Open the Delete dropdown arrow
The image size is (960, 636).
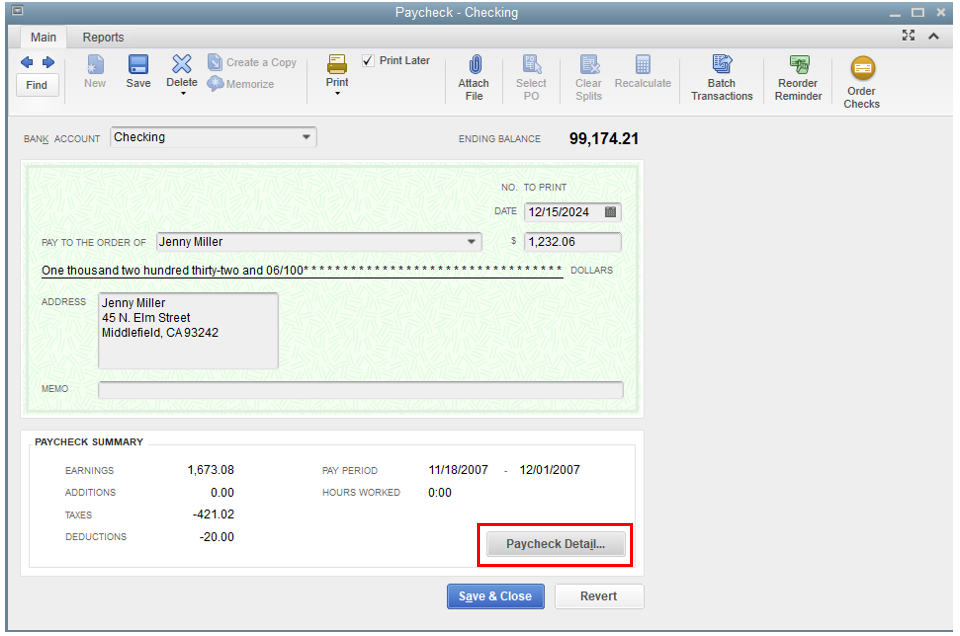click(181, 94)
